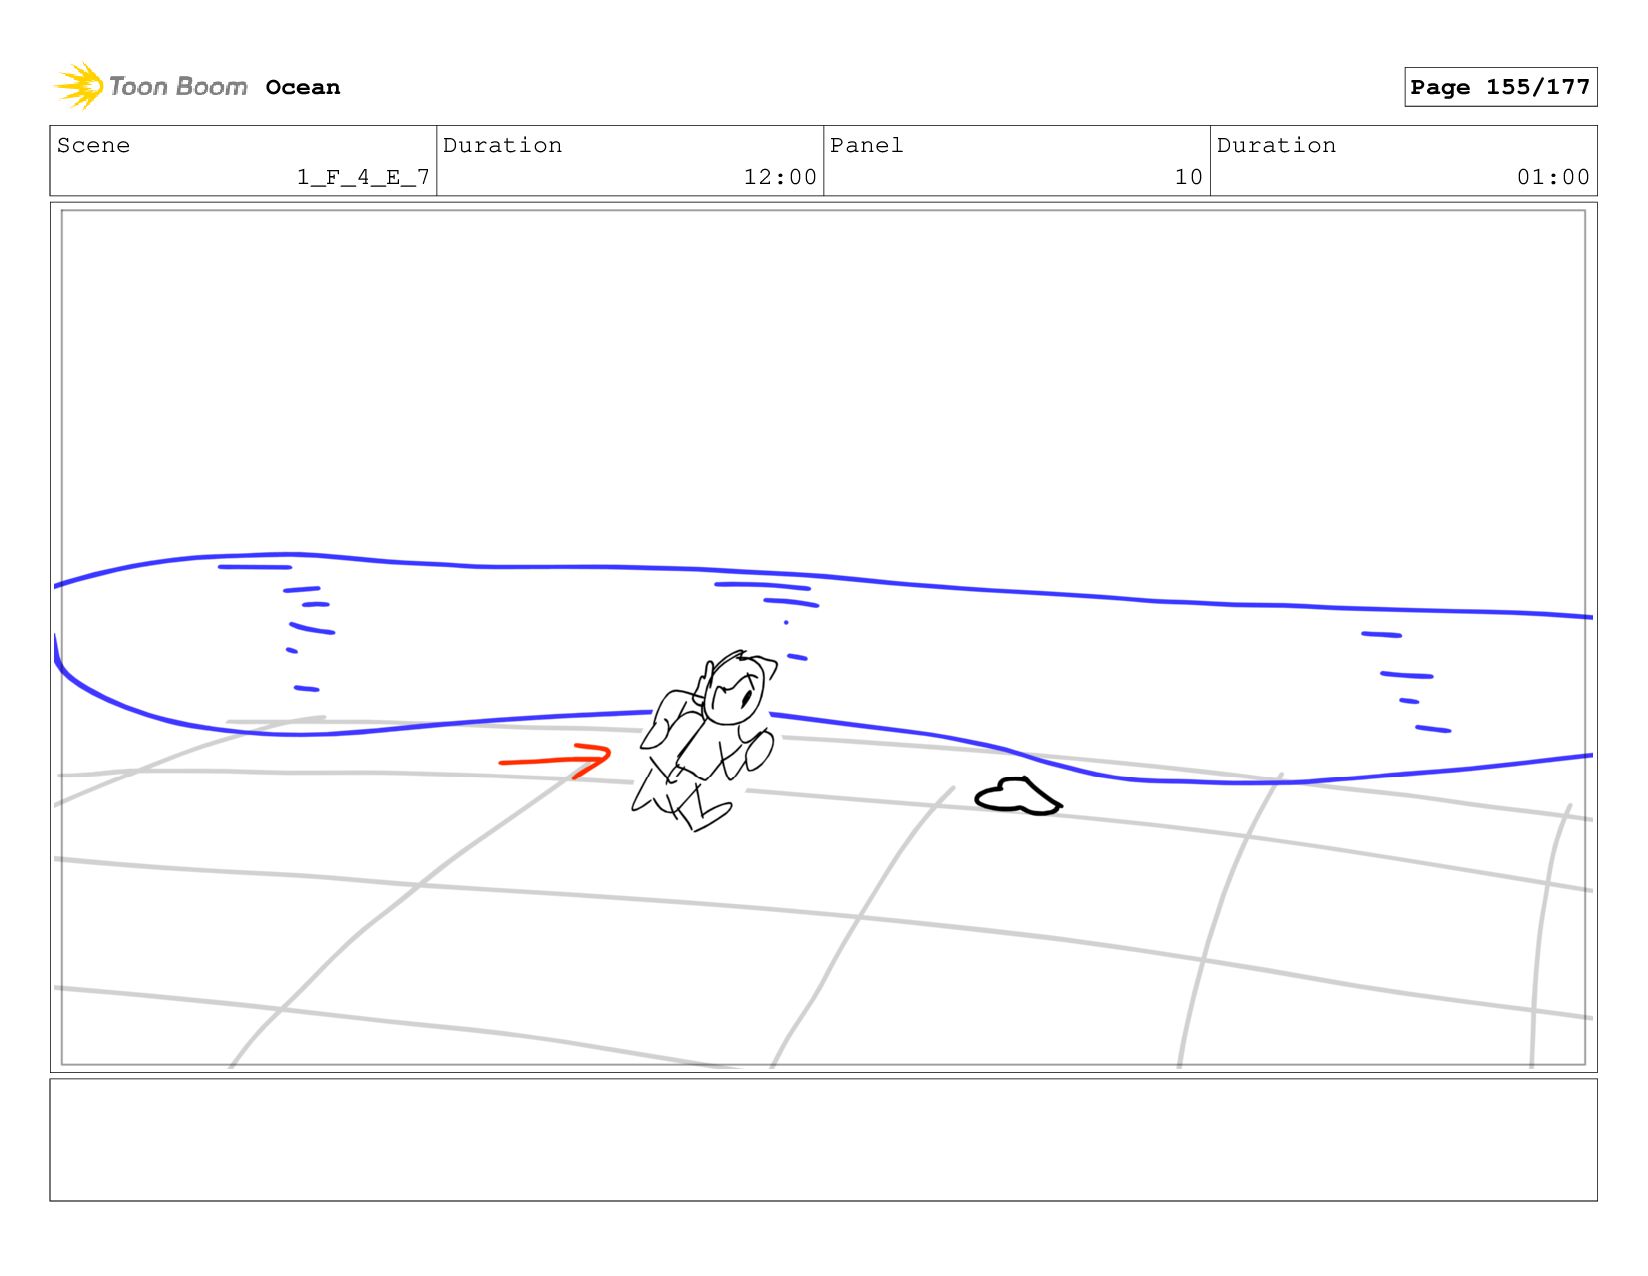Click the running character sketch

click(x=704, y=740)
